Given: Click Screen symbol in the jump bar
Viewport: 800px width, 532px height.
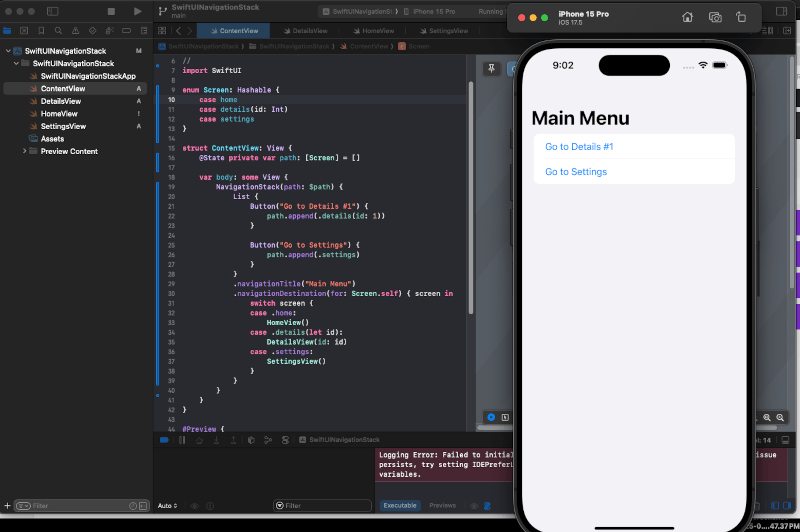Looking at the screenshot, I should coord(414,46).
